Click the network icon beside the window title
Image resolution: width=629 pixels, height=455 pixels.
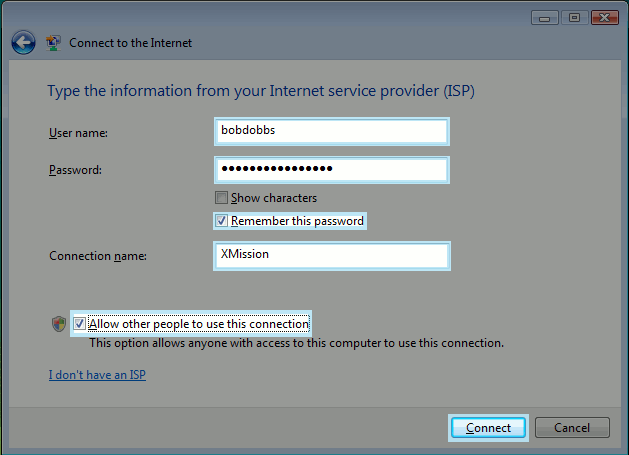tap(53, 43)
